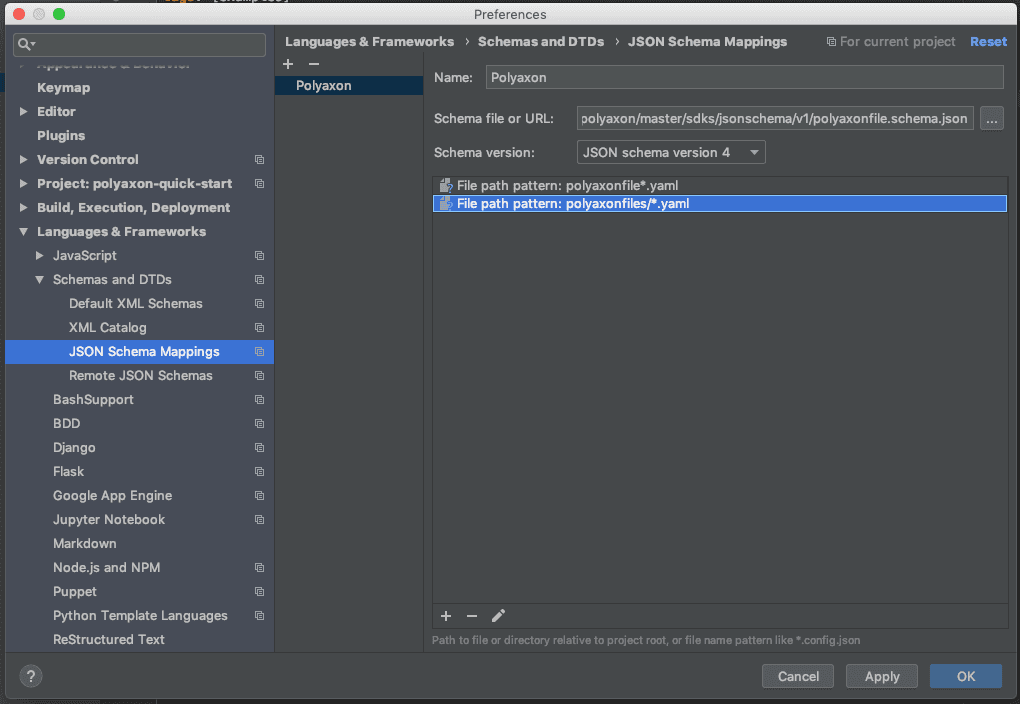The height and width of the screenshot is (704, 1020).
Task: Open Puppet settings page
Action: point(75,592)
